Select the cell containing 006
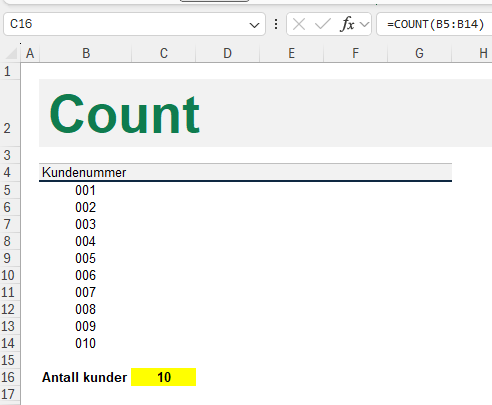This screenshot has height=405, width=492. (x=86, y=275)
